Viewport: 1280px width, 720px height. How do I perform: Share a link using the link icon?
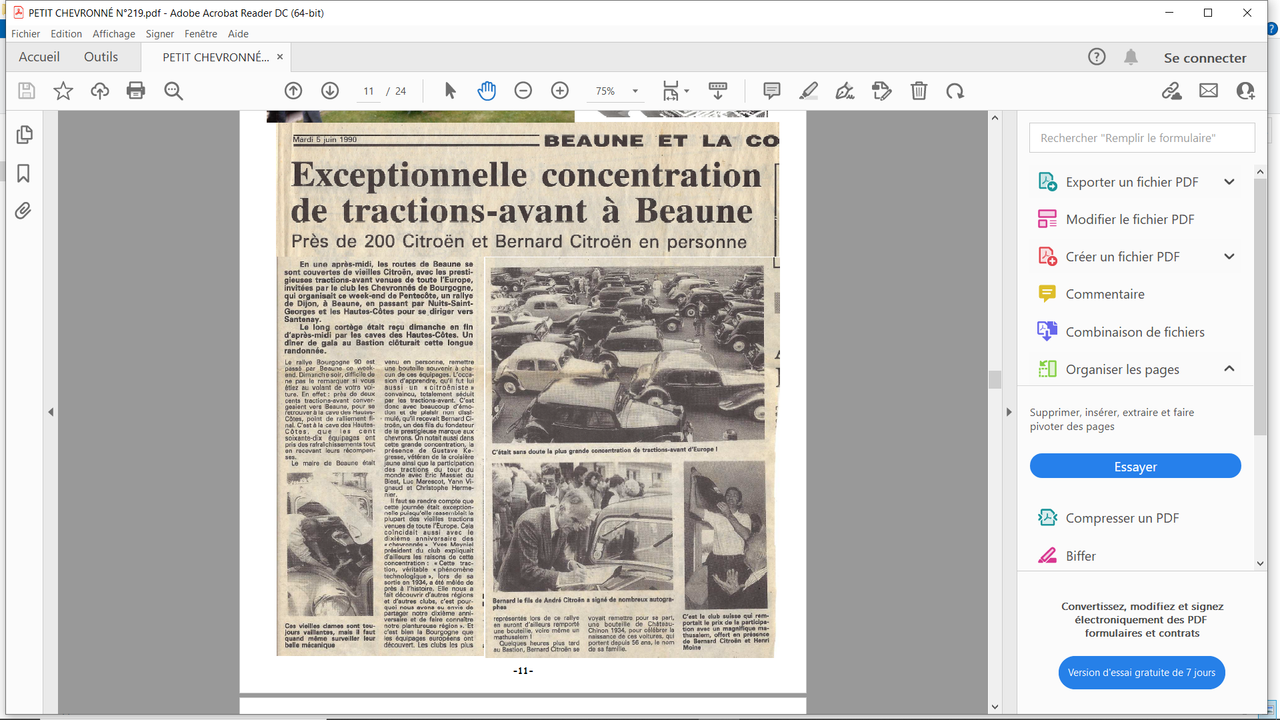tap(1171, 91)
